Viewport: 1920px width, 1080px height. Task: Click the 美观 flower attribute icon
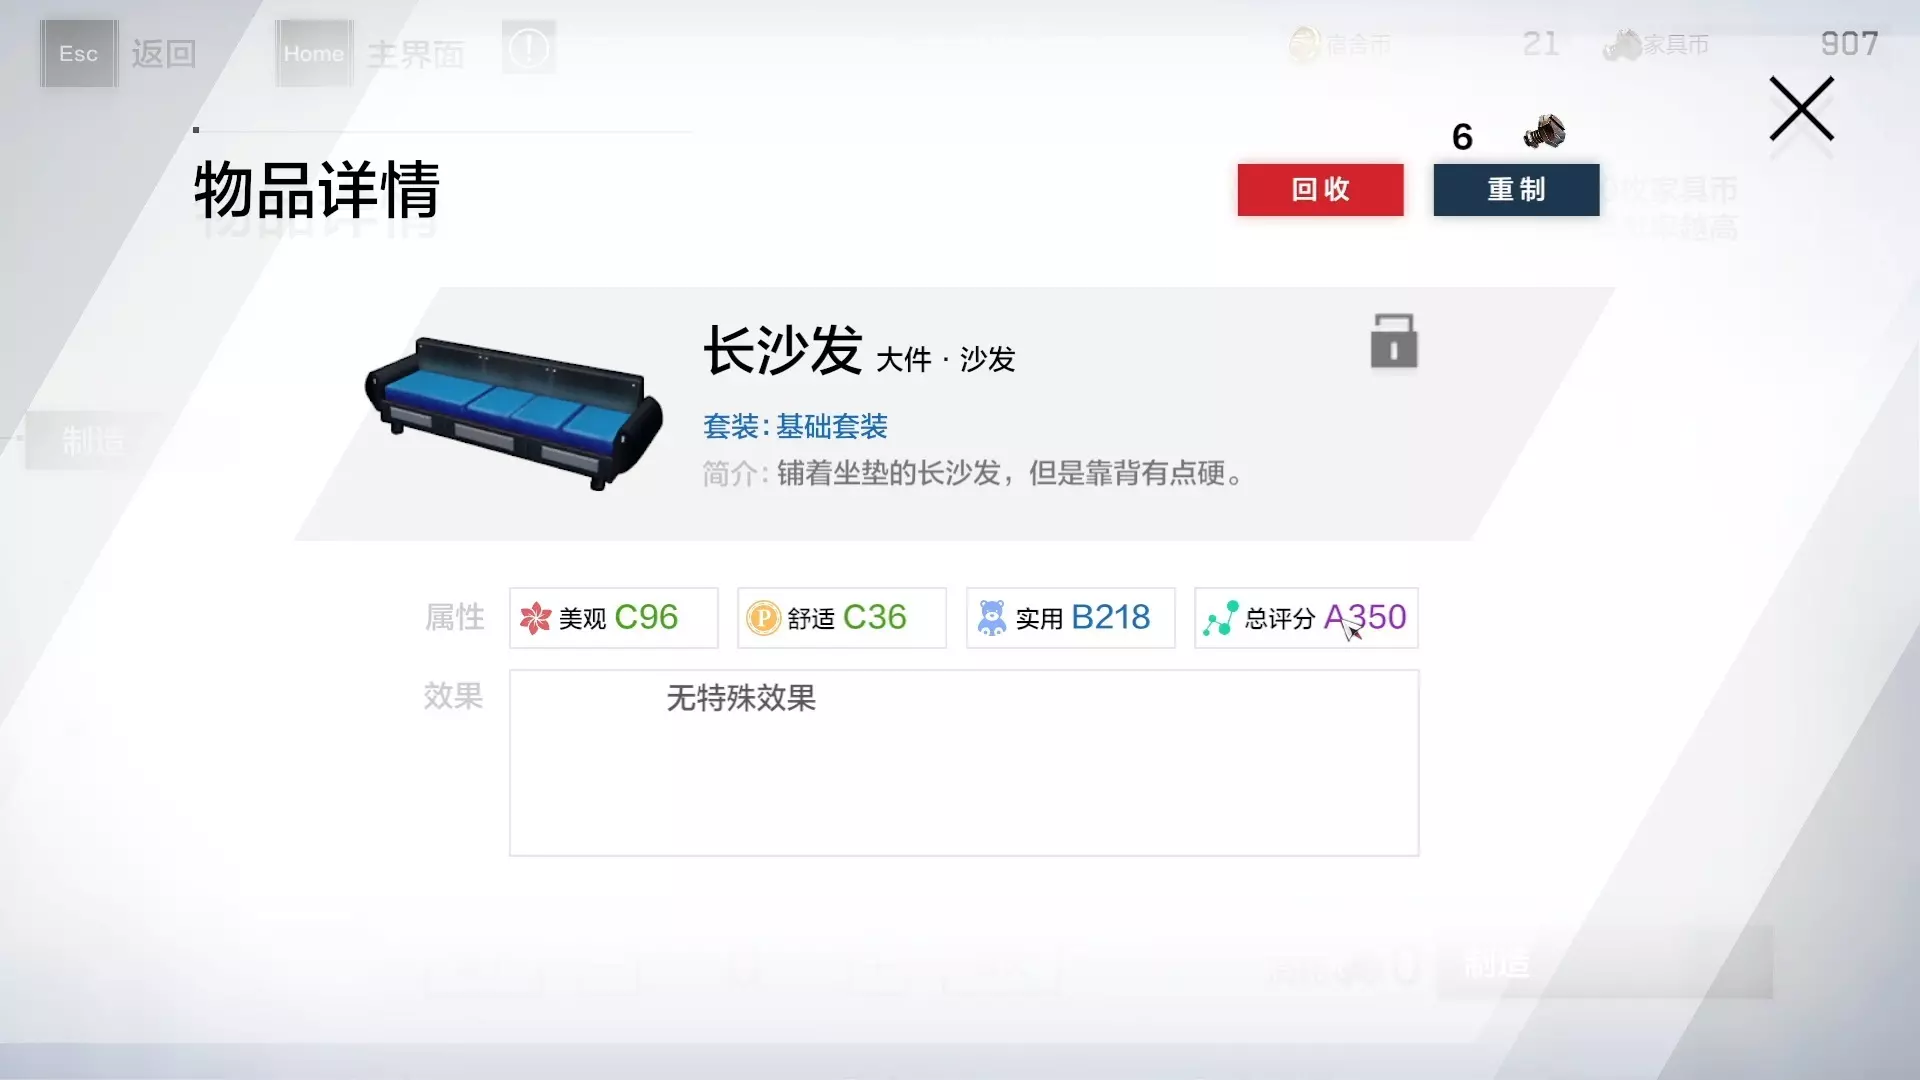[x=535, y=618]
